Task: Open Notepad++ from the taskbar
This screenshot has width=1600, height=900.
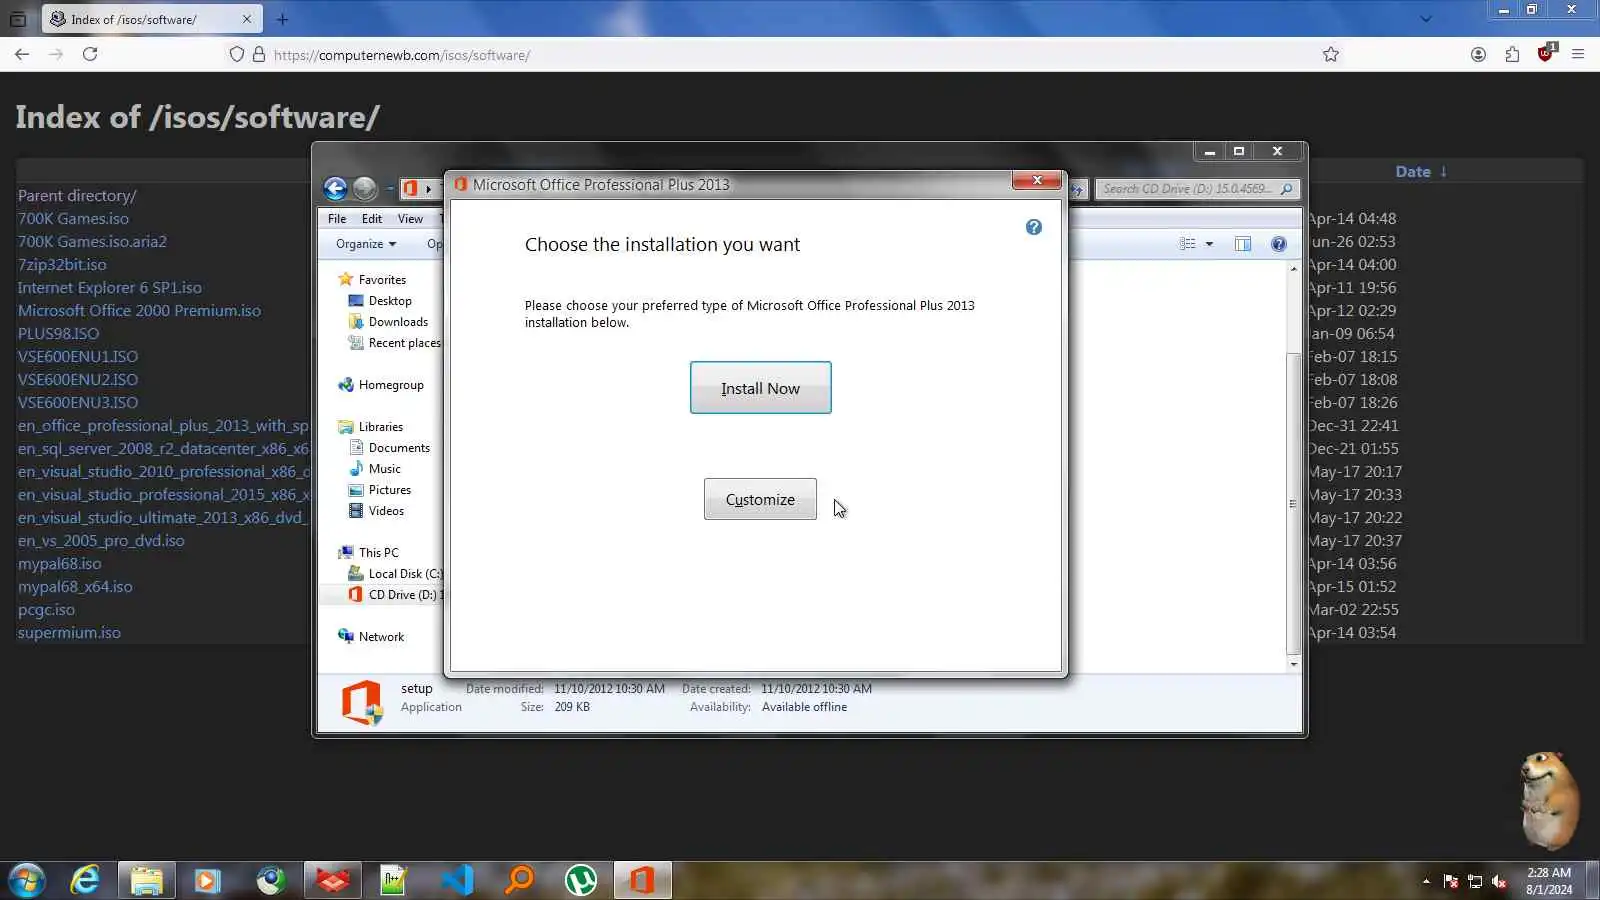Action: (394, 881)
